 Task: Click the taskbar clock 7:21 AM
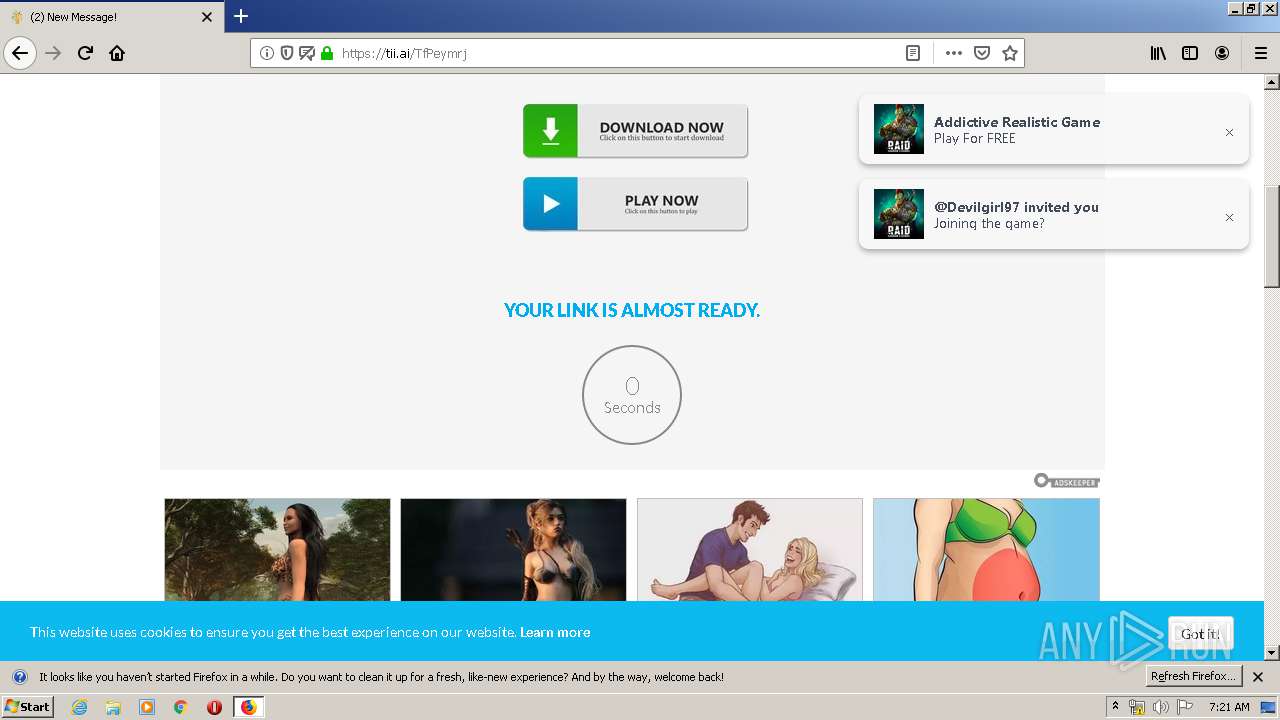tap(1229, 707)
